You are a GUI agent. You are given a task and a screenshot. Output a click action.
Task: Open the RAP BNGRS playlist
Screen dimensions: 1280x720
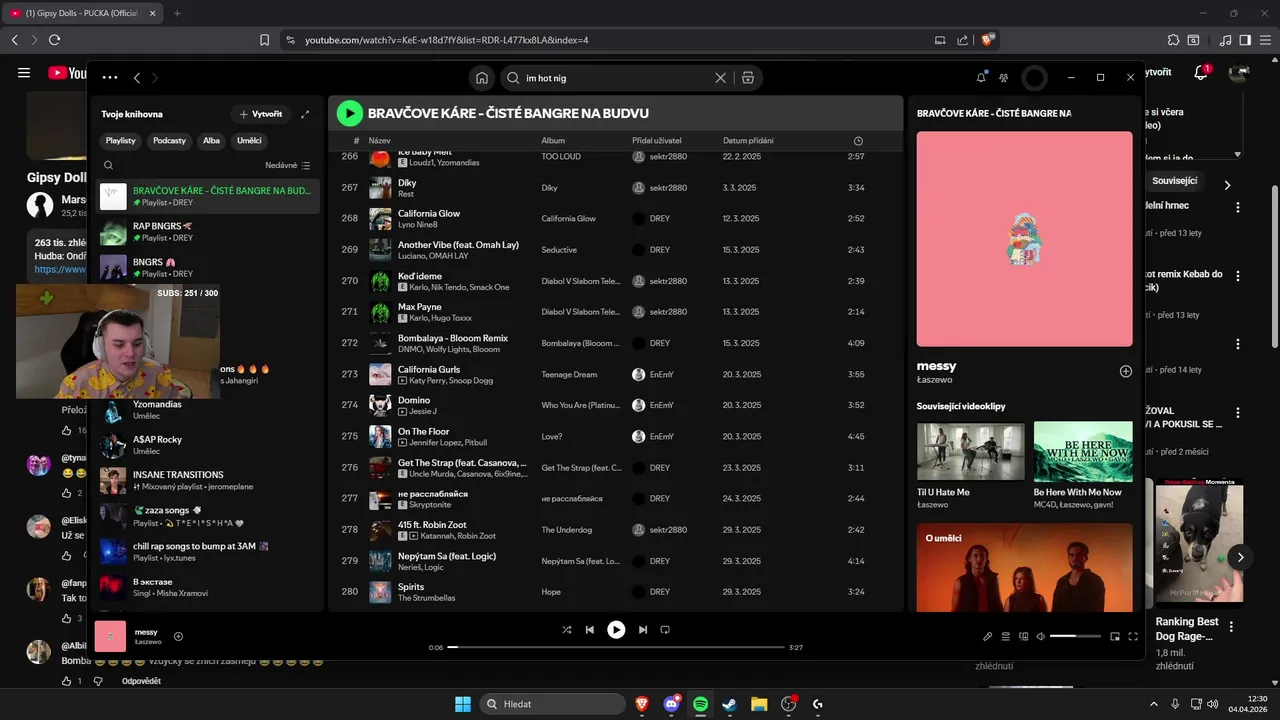tap(208, 232)
